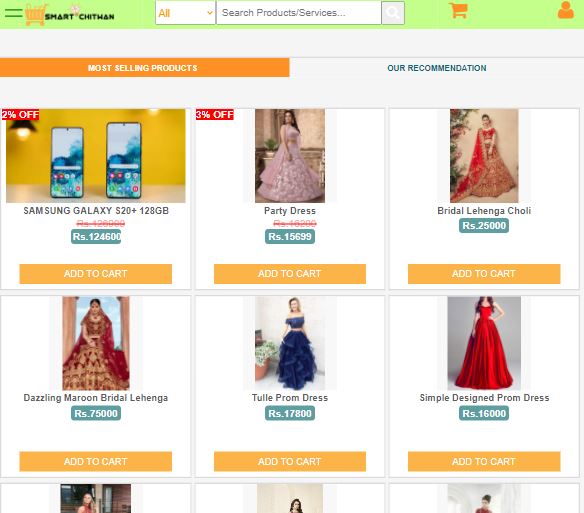Viewport: 584px width, 513px height.
Task: Switch to Our Recommendation tab
Action: [437, 68]
